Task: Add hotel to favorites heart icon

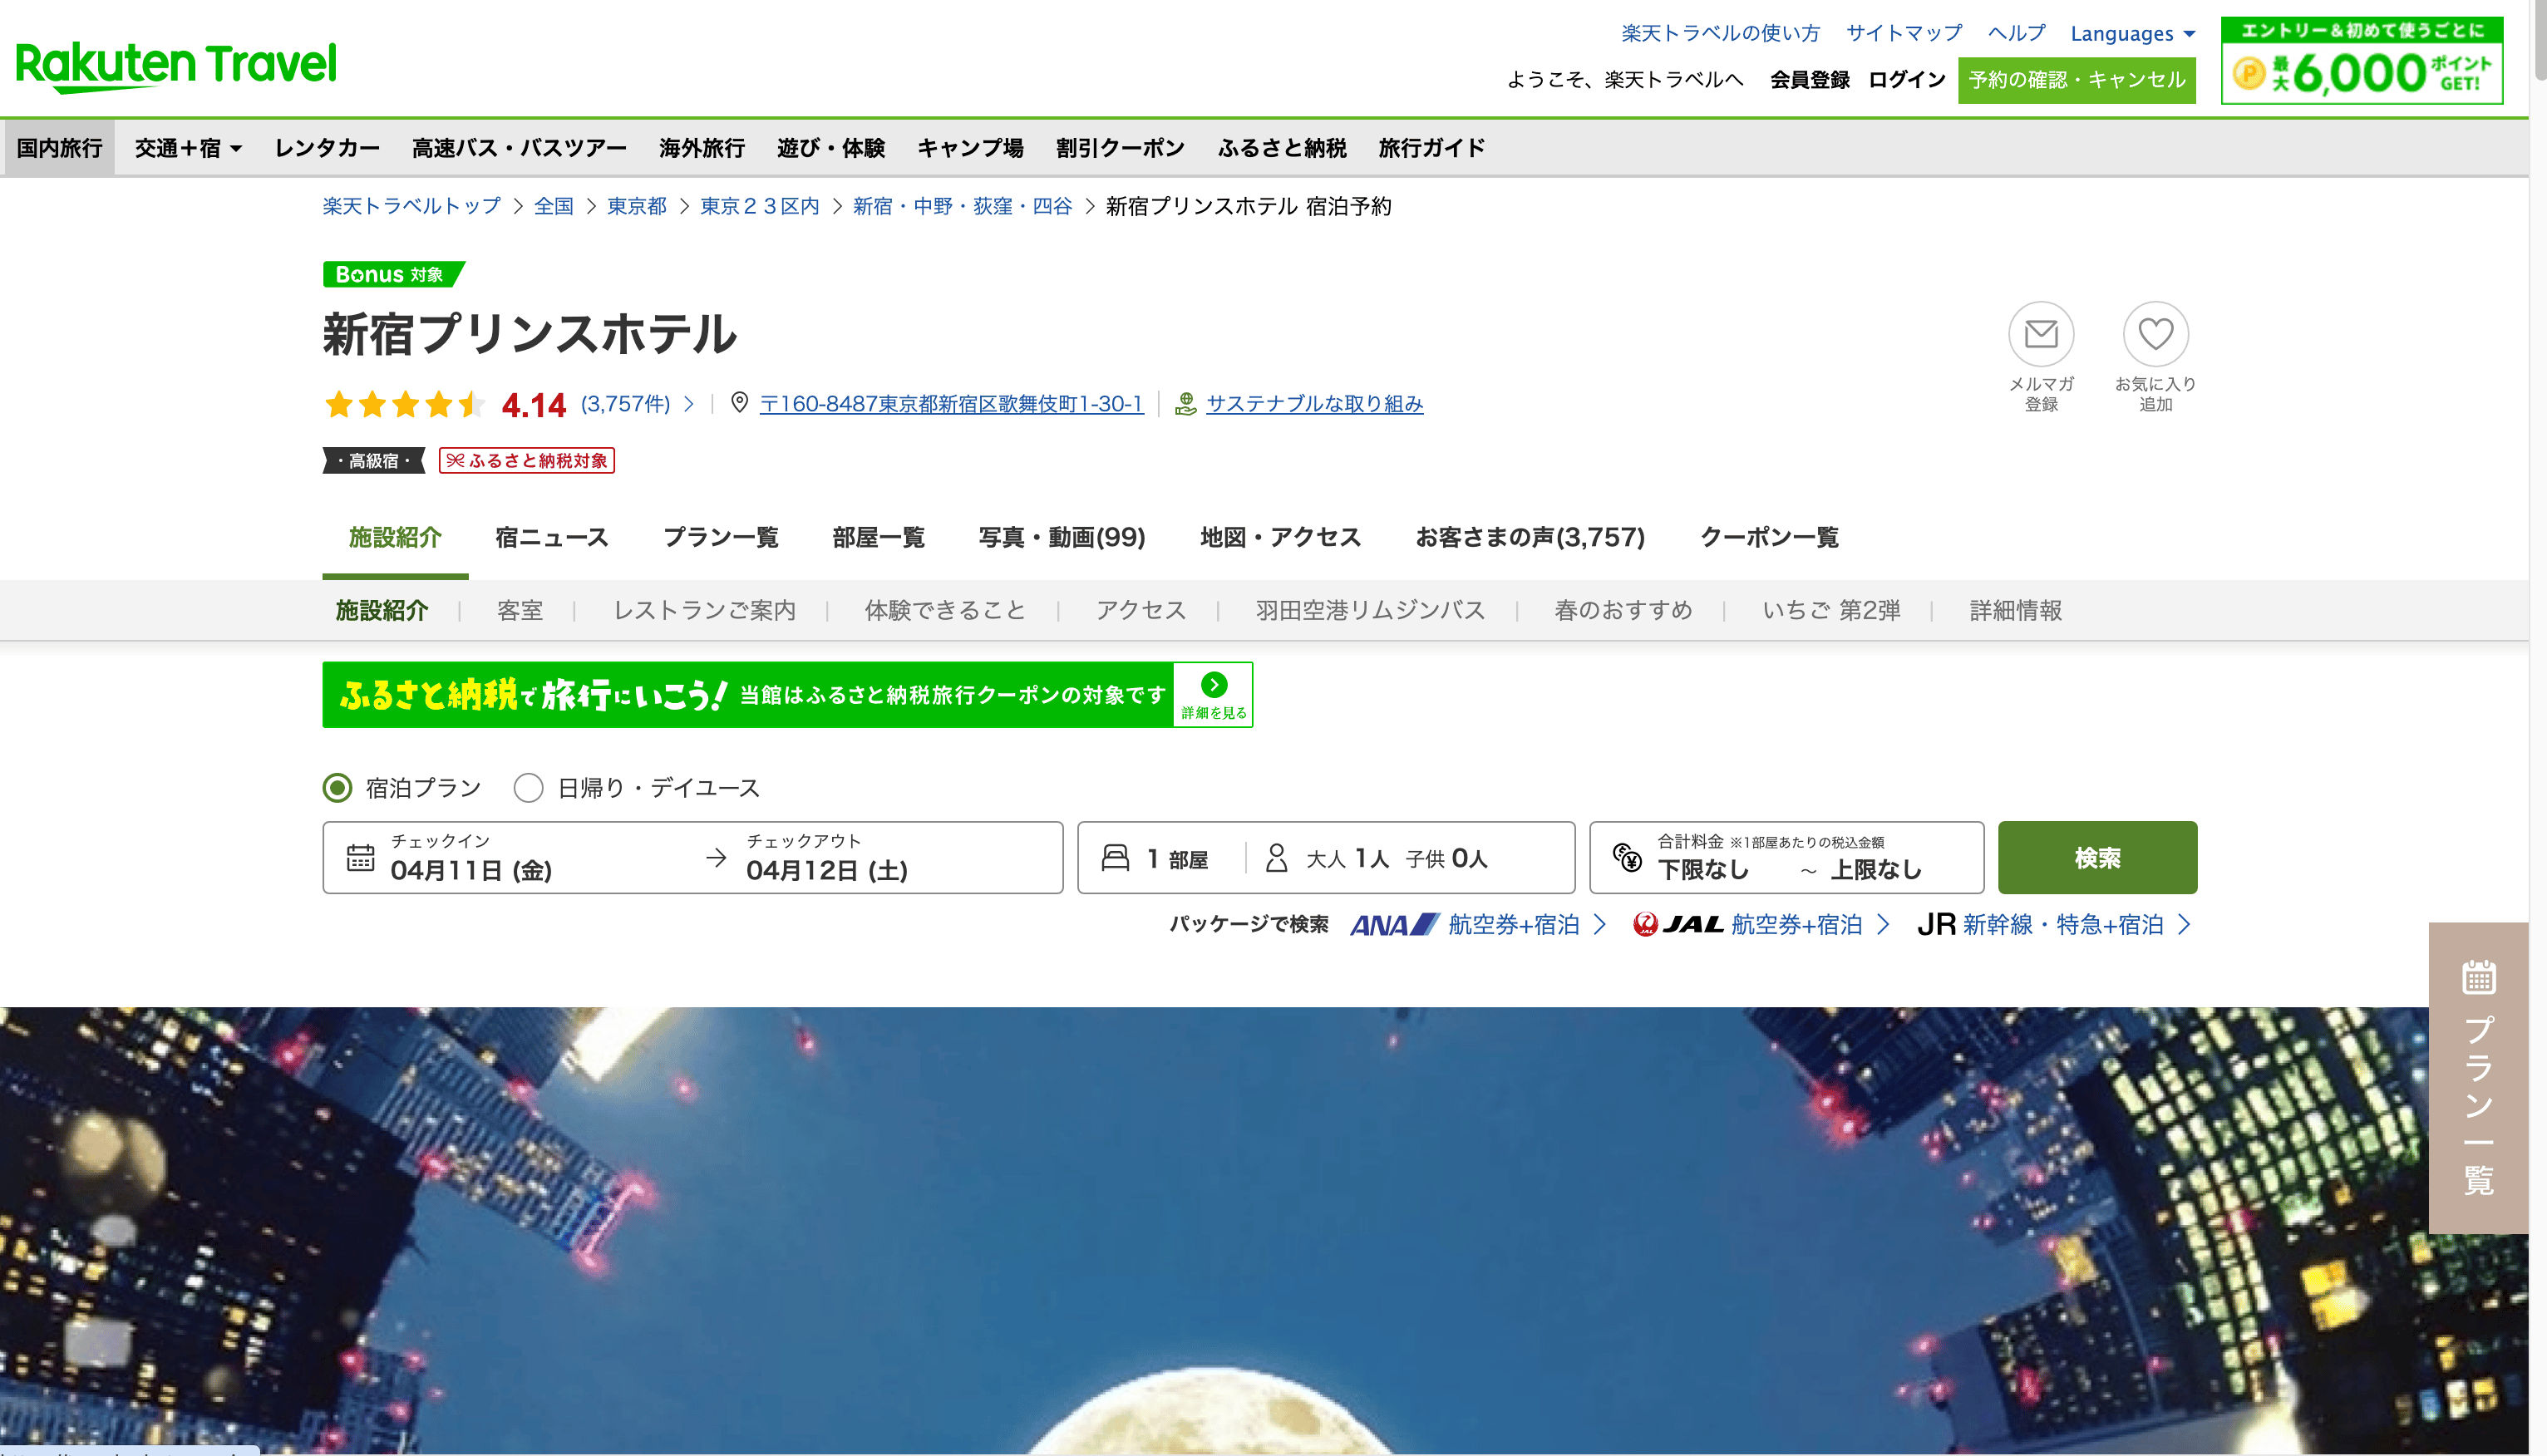Action: tap(2155, 334)
